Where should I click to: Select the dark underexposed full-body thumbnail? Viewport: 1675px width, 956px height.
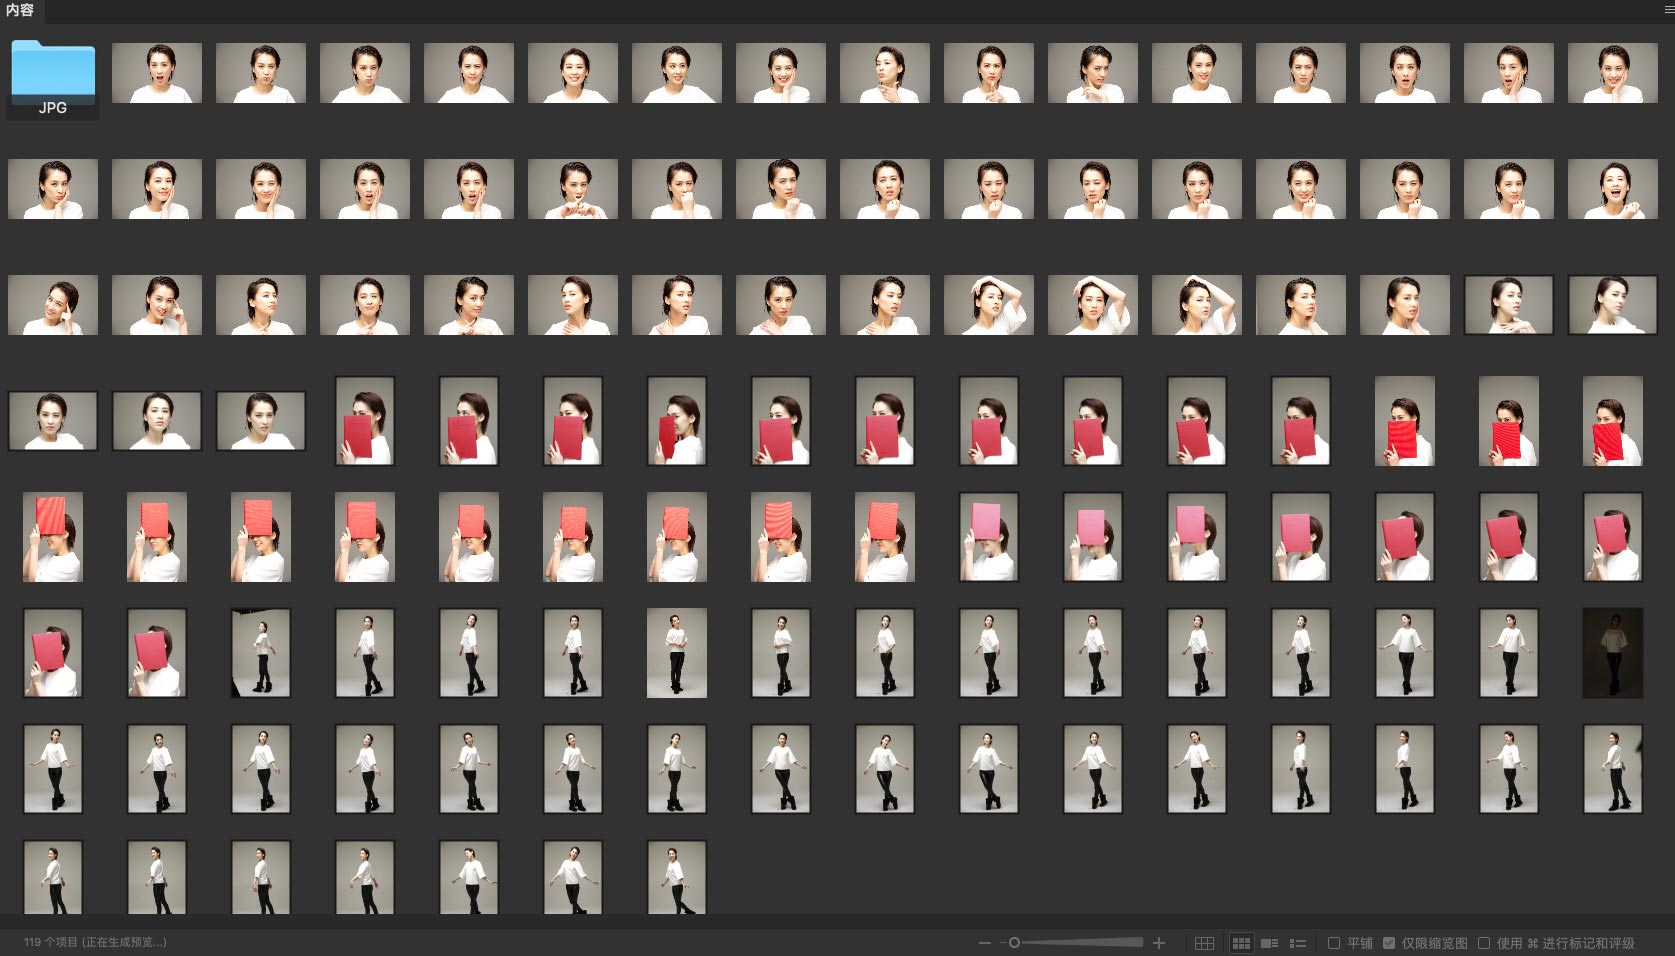(1612, 653)
